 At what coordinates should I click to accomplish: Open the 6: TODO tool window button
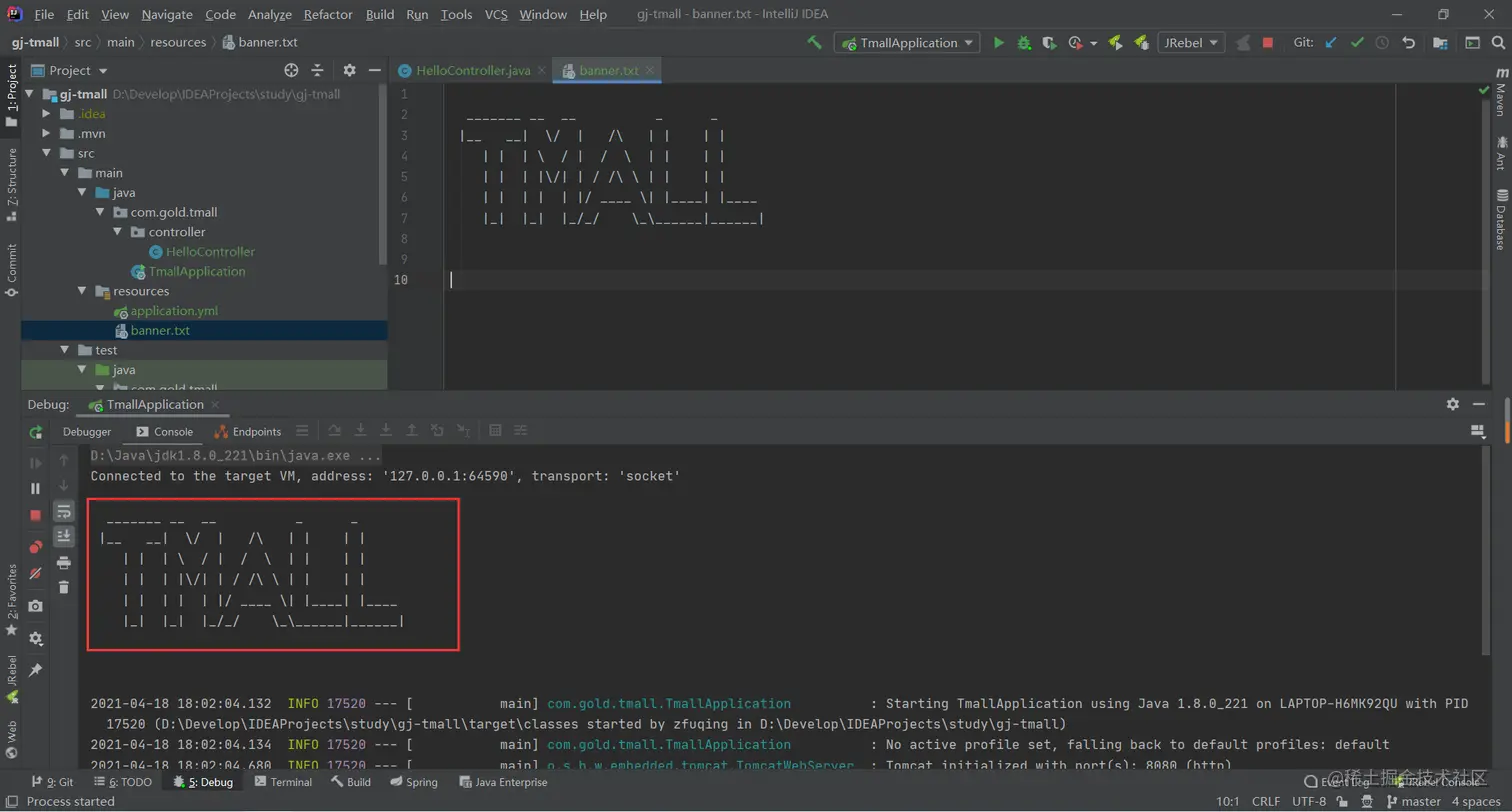point(122,782)
